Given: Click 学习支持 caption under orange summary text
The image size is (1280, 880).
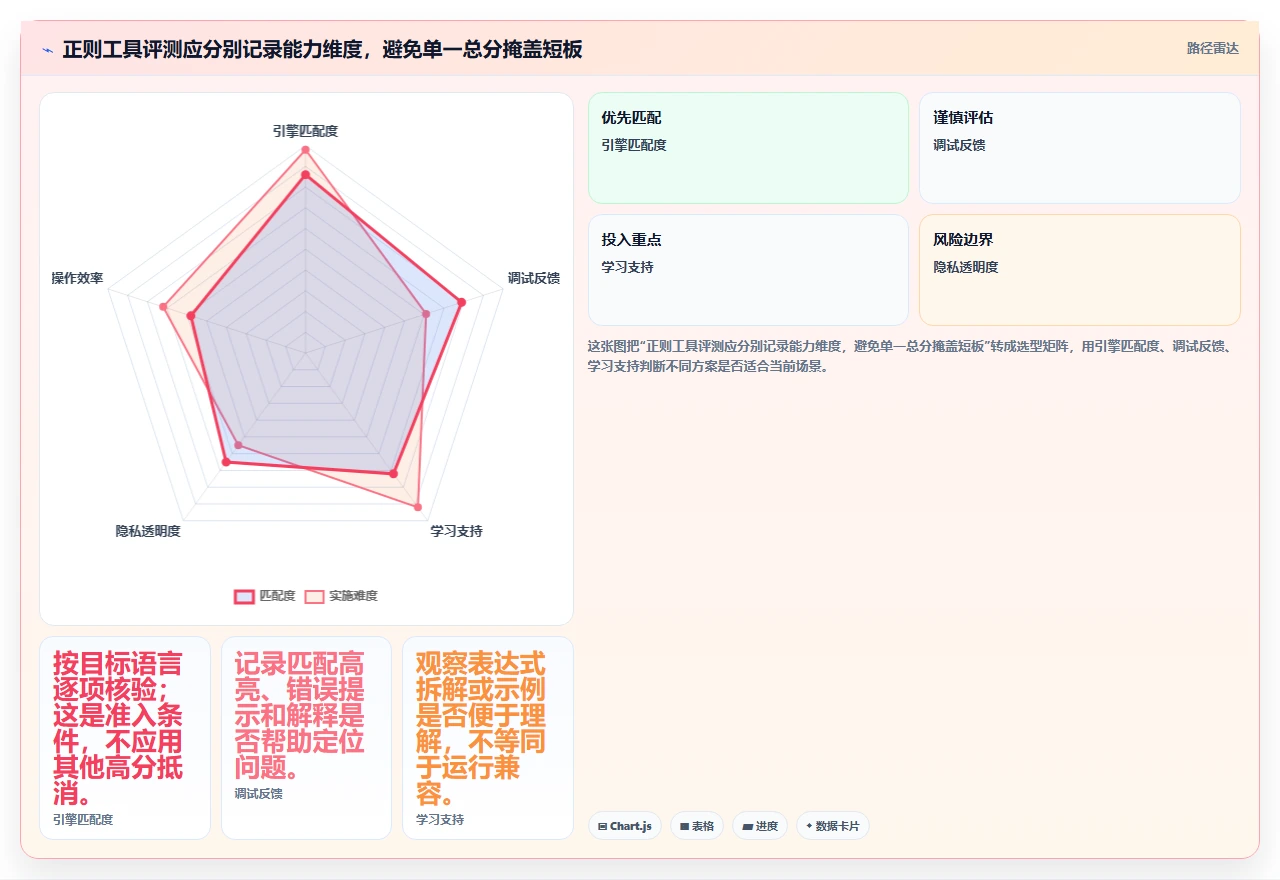Looking at the screenshot, I should 440,820.
